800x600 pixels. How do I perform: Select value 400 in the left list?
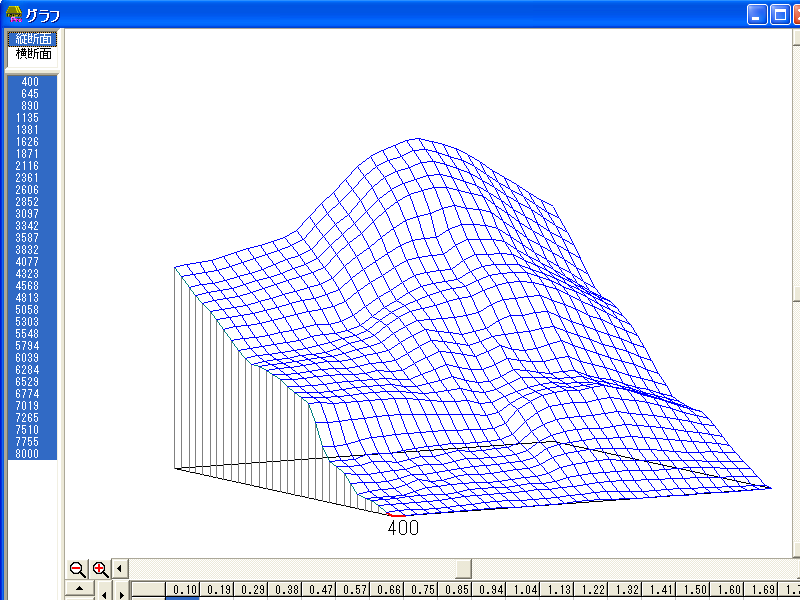32,82
